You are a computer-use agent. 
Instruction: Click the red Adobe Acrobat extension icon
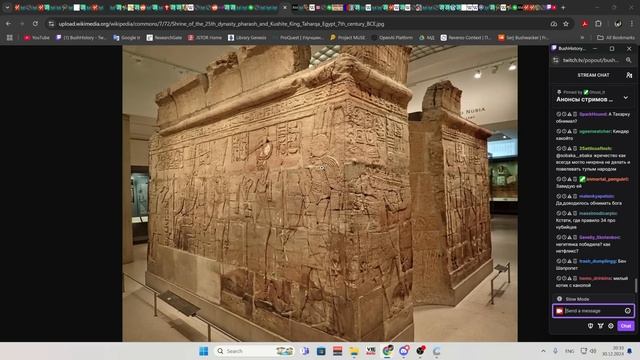(x=585, y=24)
